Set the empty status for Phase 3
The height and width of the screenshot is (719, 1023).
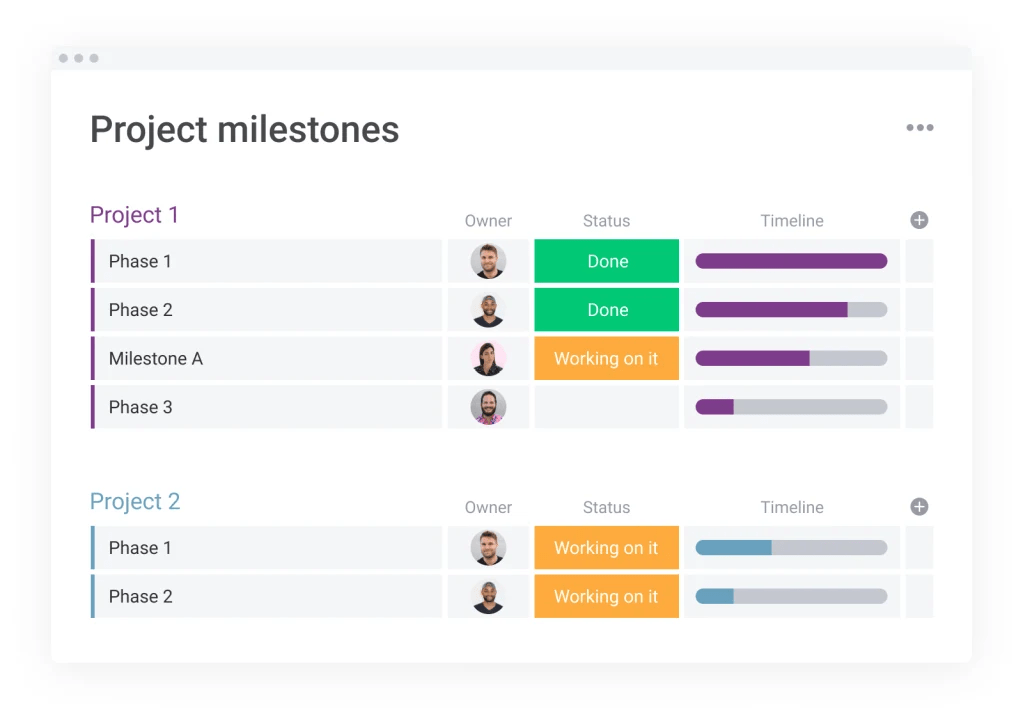tap(606, 407)
